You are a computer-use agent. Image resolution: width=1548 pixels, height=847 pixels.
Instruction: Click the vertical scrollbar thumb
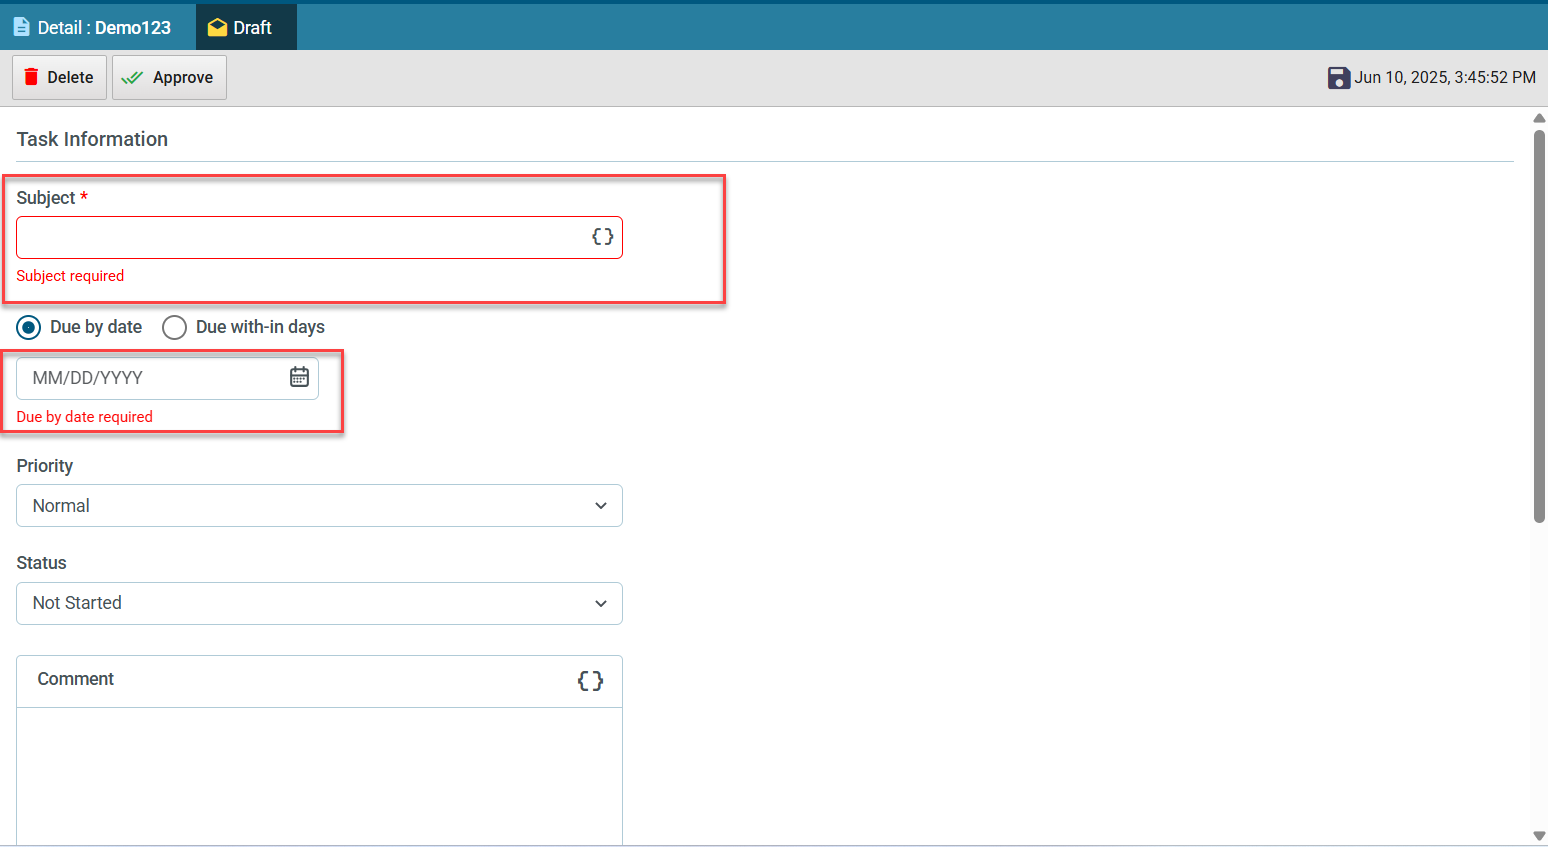[x=1540, y=325]
